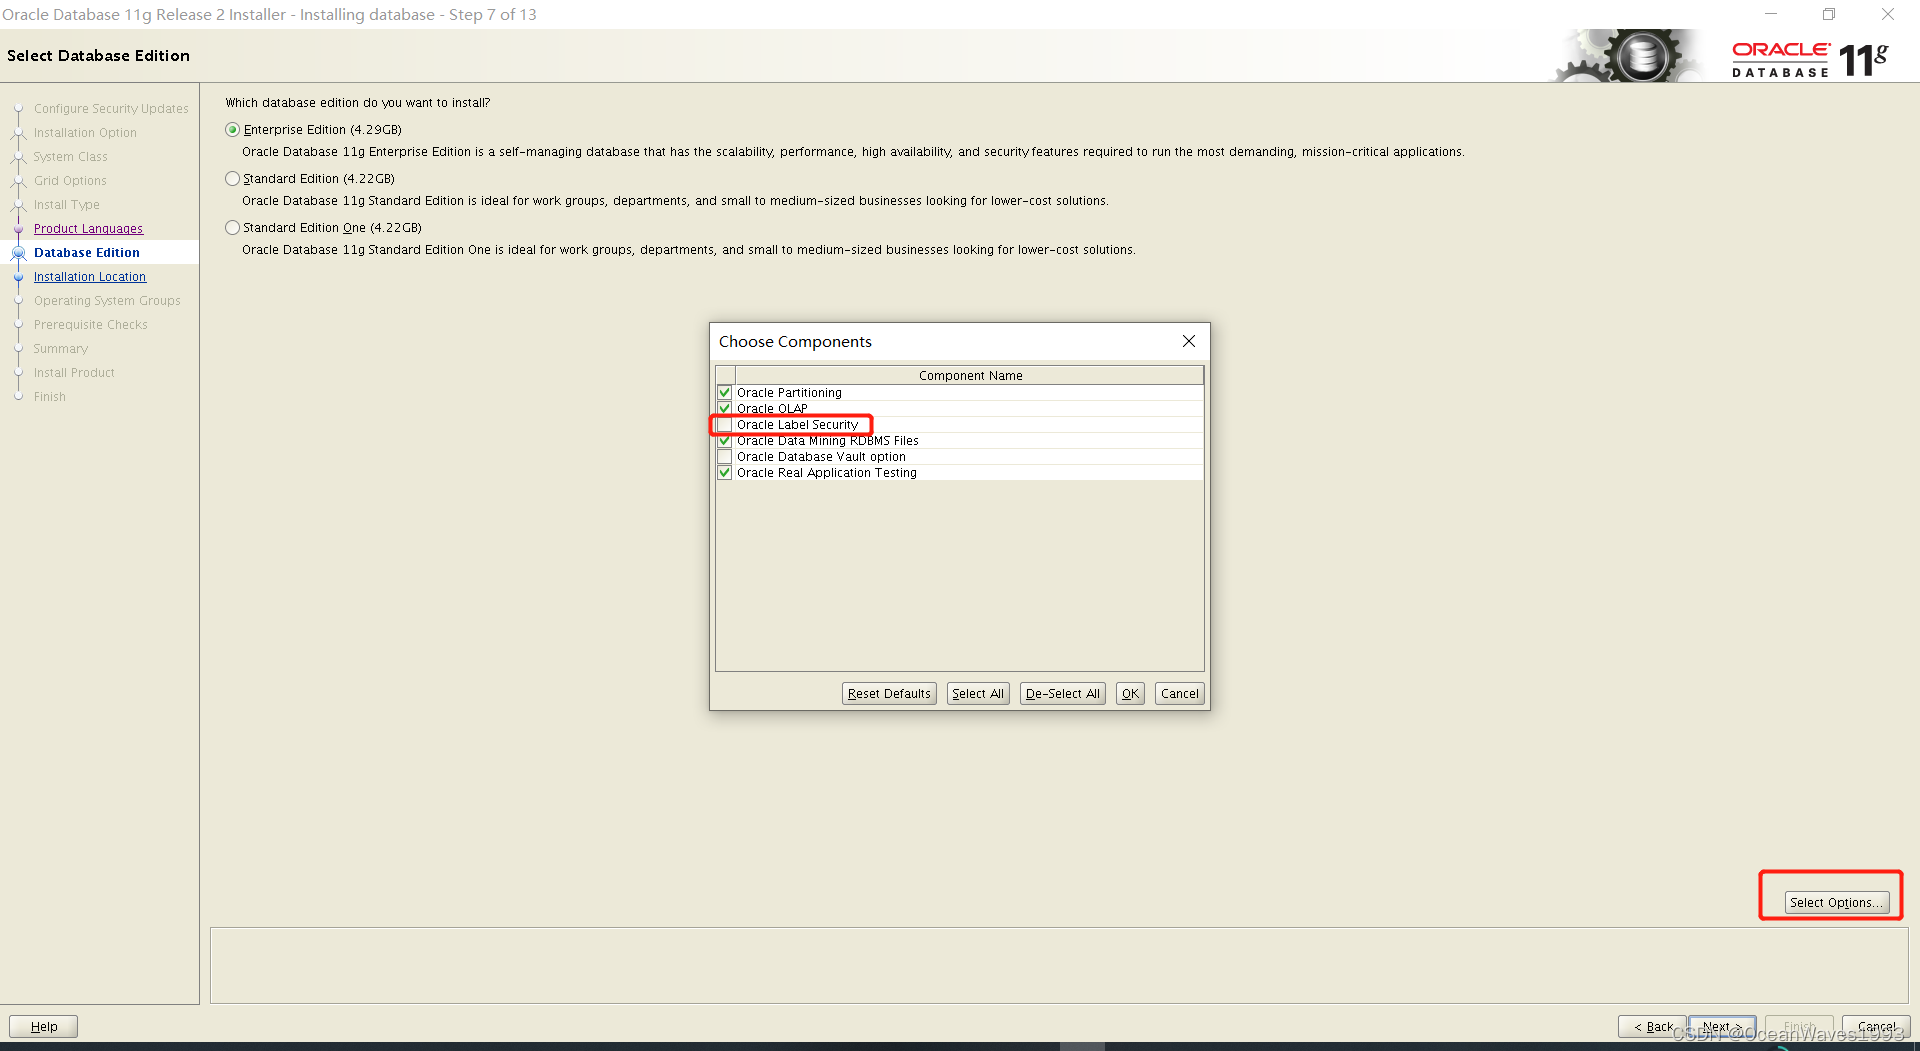Click the De-Select All button
This screenshot has height=1051, width=1920.
point(1062,694)
